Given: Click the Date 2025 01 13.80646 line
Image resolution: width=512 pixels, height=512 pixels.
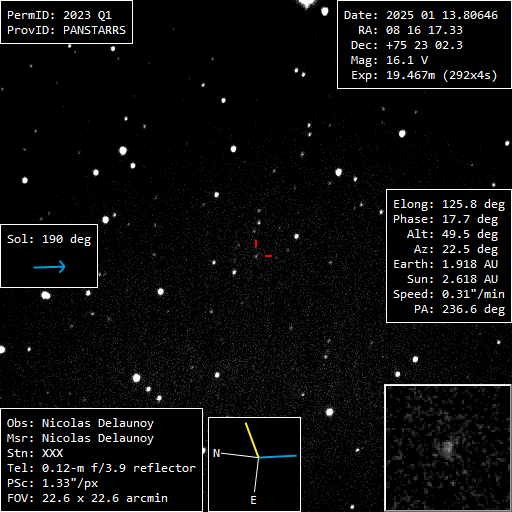Looking at the screenshot, I should point(421,15).
